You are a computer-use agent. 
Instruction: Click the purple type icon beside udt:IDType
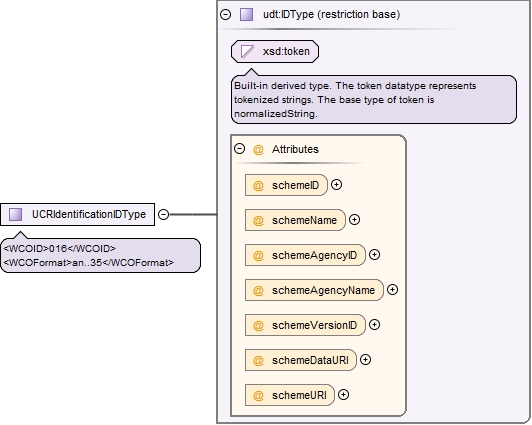coord(246,15)
